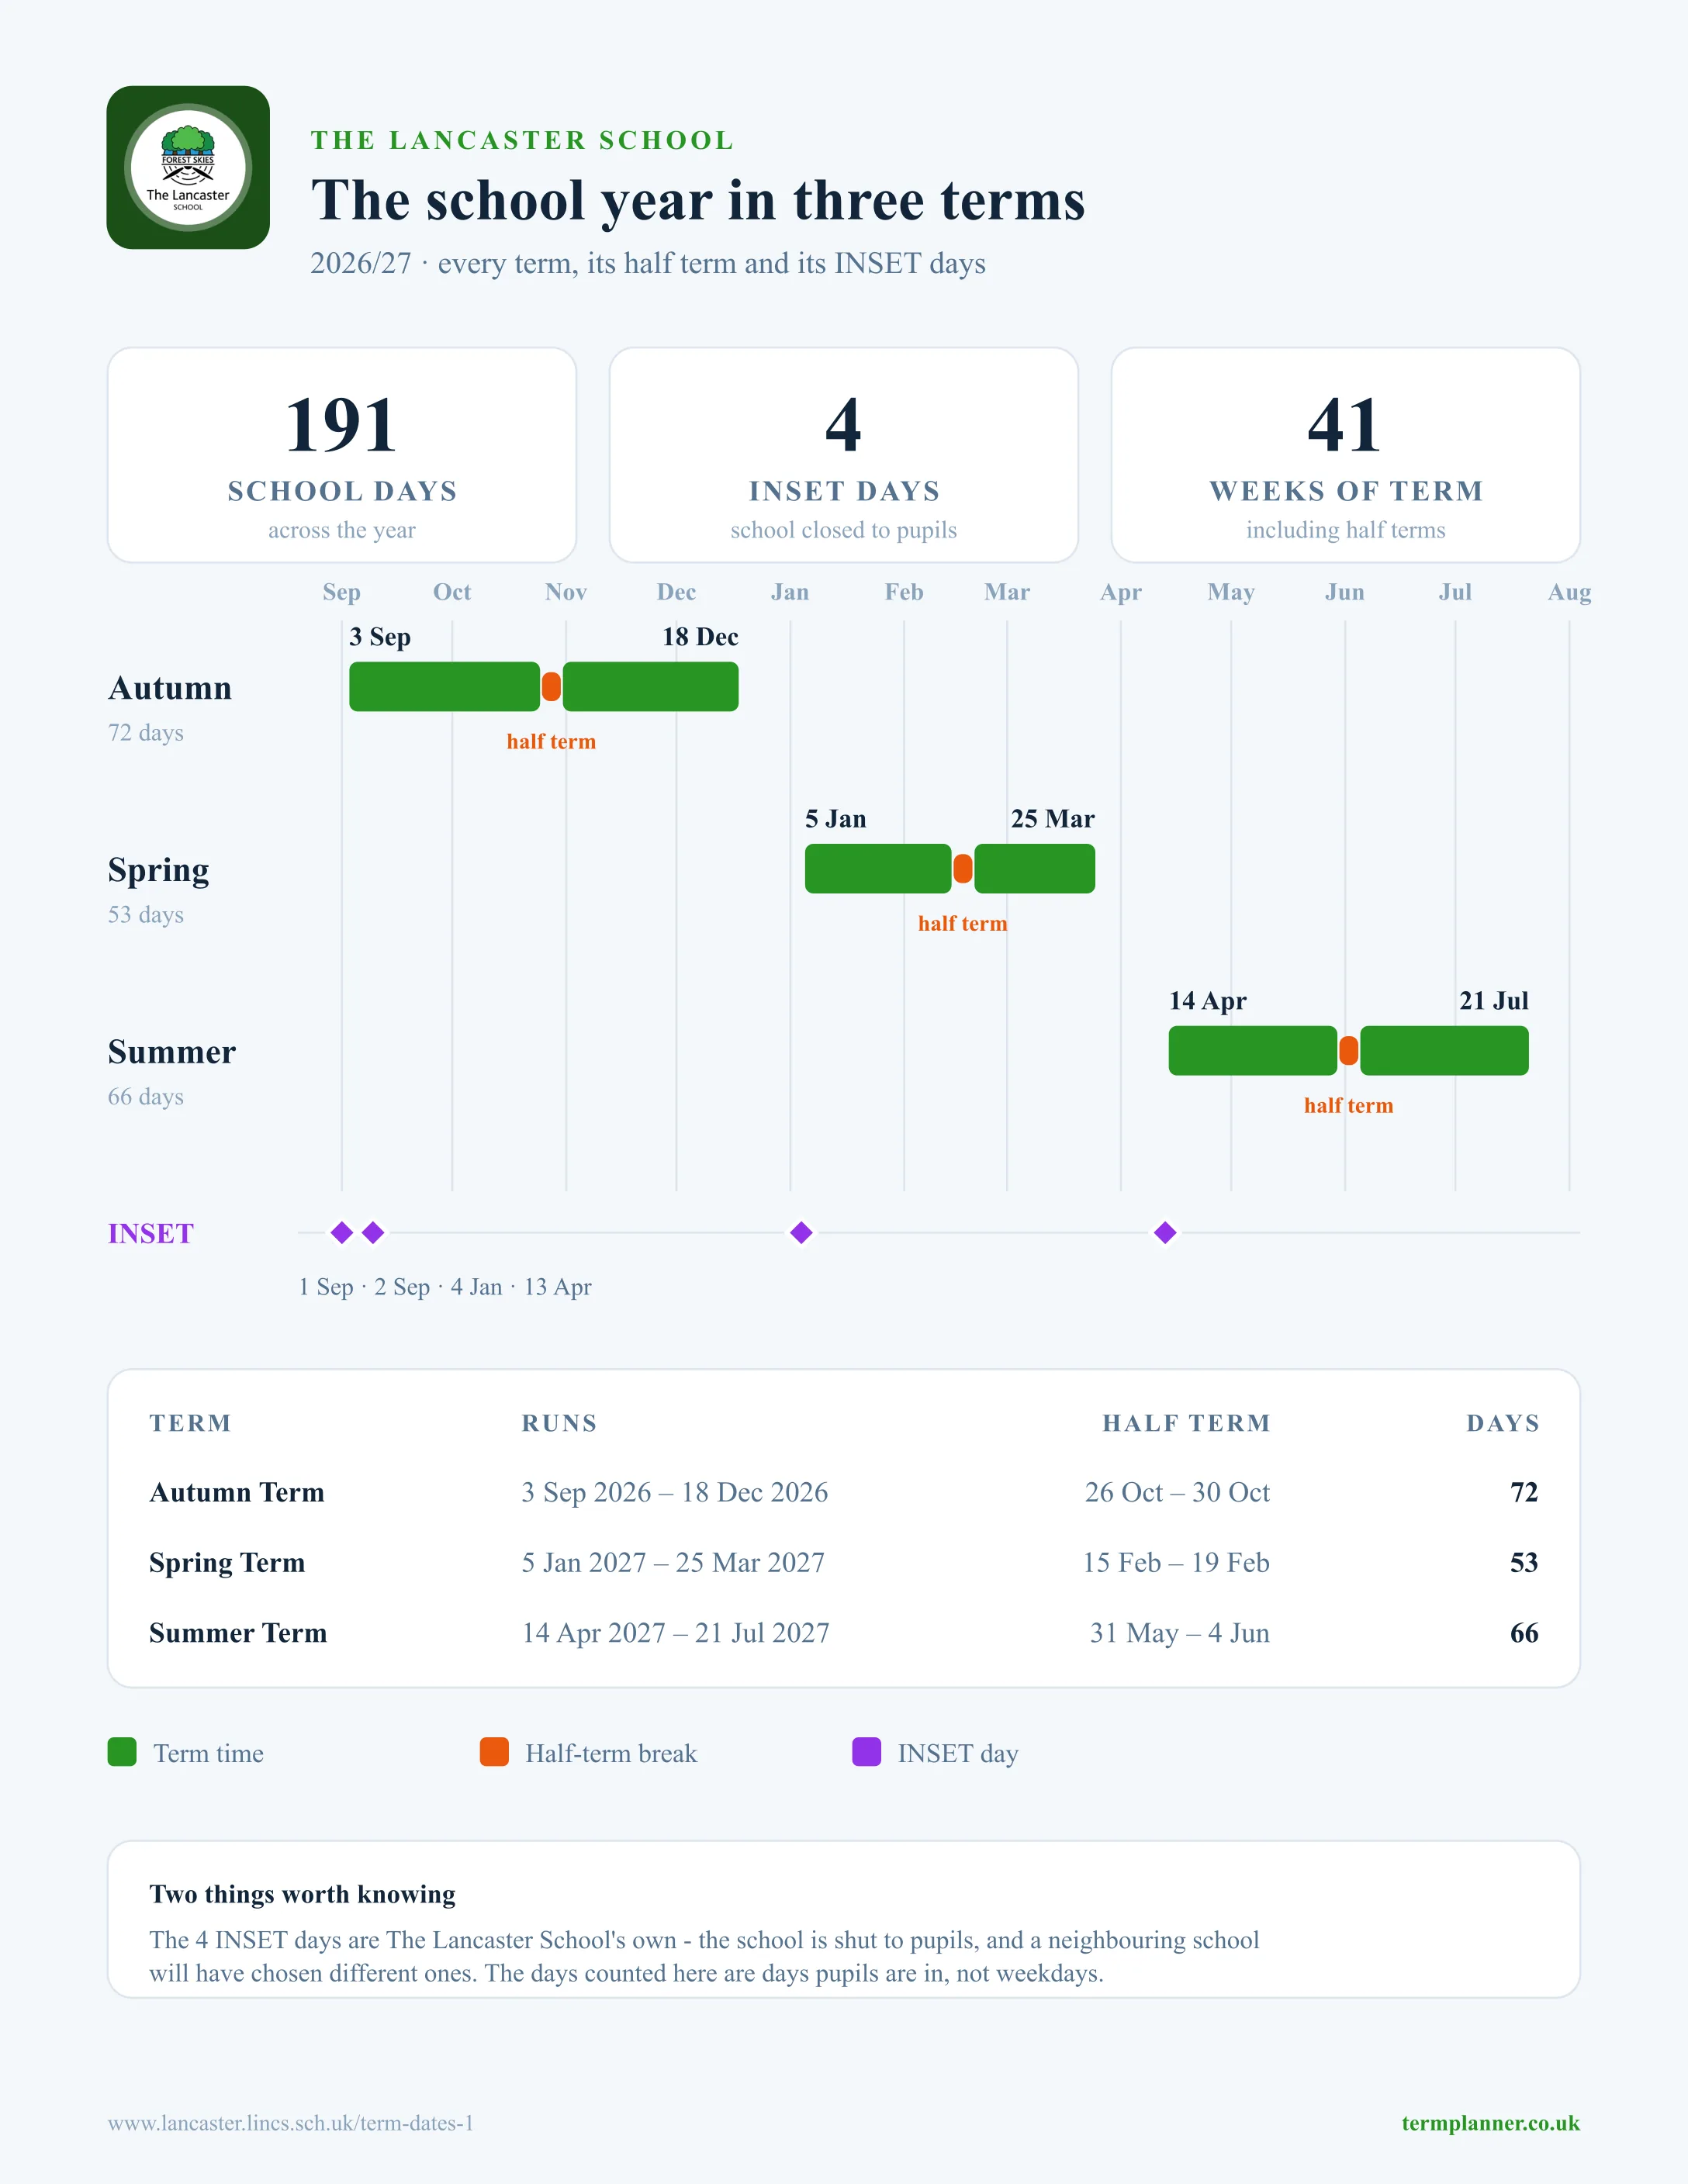The height and width of the screenshot is (2184, 1688).
Task: Click the April INSET diamond marker
Action: 1165,1232
